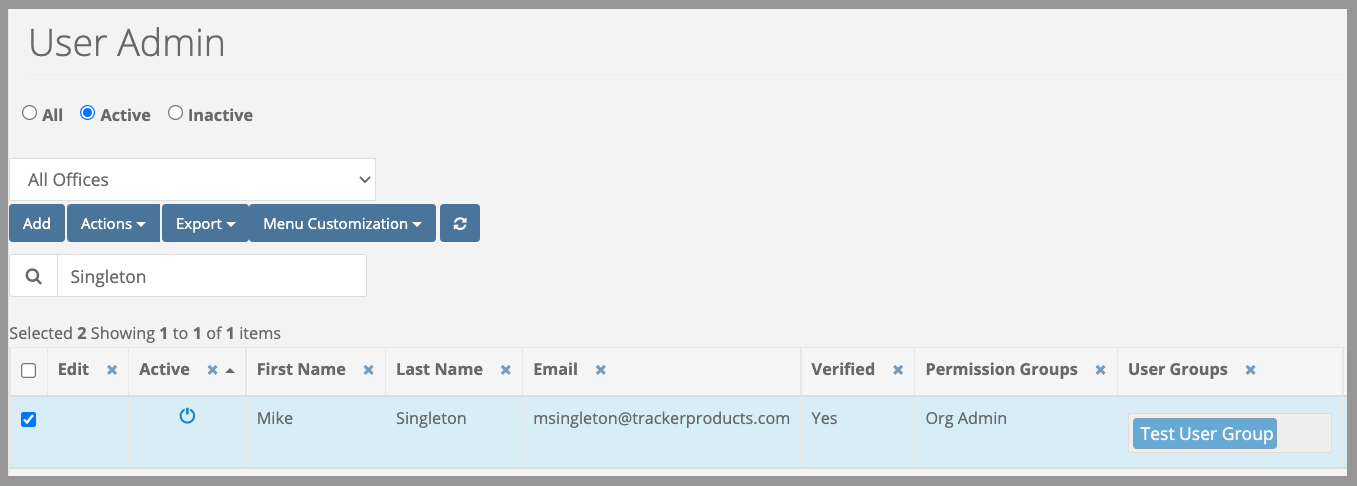The width and height of the screenshot is (1357, 486).
Task: Expand the Actions dropdown menu
Action: click(114, 224)
